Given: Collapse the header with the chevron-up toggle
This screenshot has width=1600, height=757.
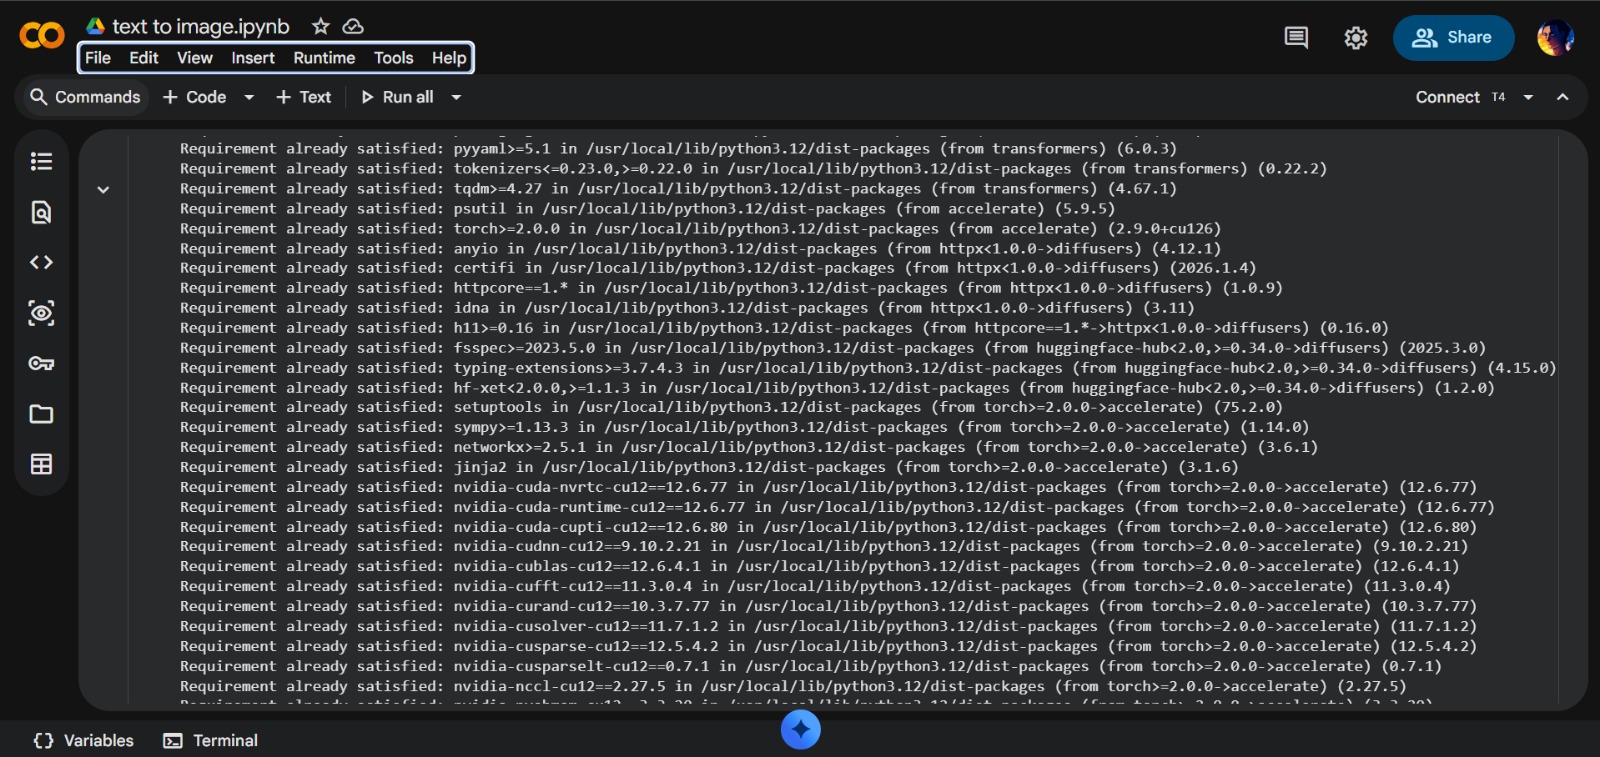Looking at the screenshot, I should (1562, 97).
